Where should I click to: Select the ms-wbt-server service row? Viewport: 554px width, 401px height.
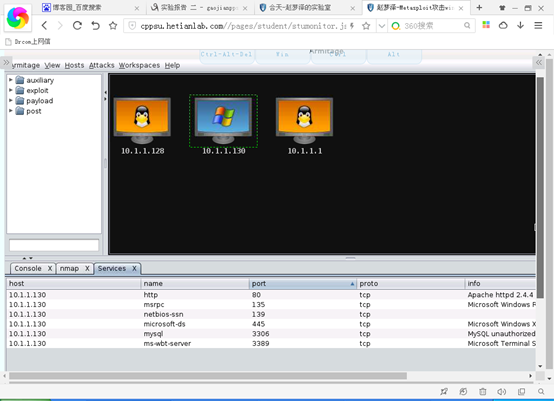click(x=271, y=343)
